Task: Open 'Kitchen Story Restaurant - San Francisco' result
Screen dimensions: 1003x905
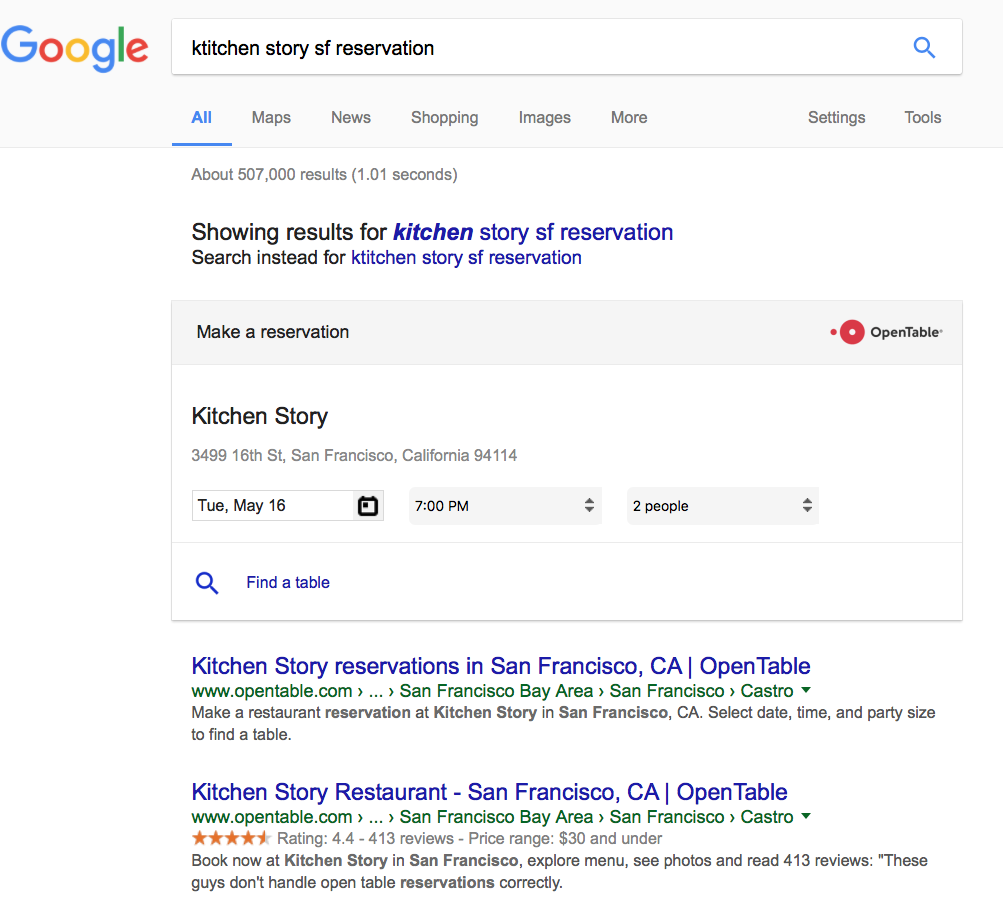Action: coord(489,792)
